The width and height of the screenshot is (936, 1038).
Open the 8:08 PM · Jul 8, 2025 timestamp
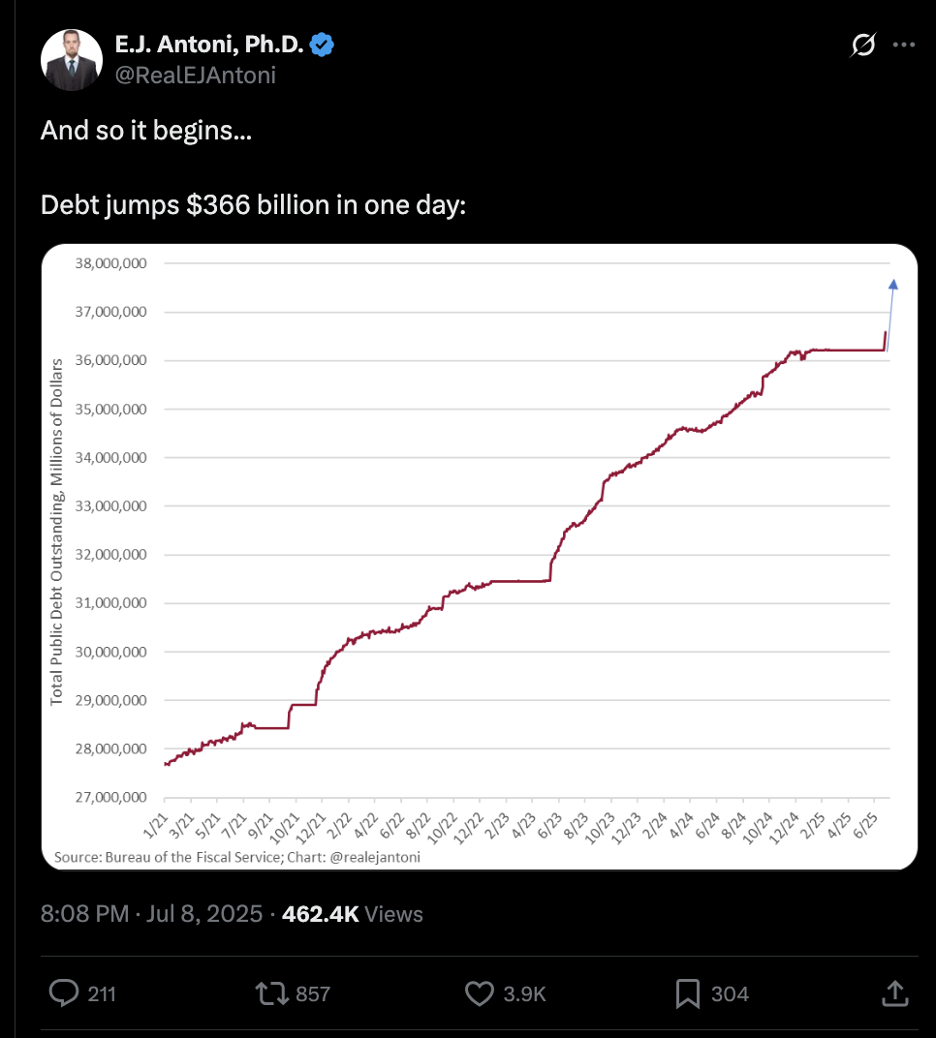pyautogui.click(x=152, y=914)
